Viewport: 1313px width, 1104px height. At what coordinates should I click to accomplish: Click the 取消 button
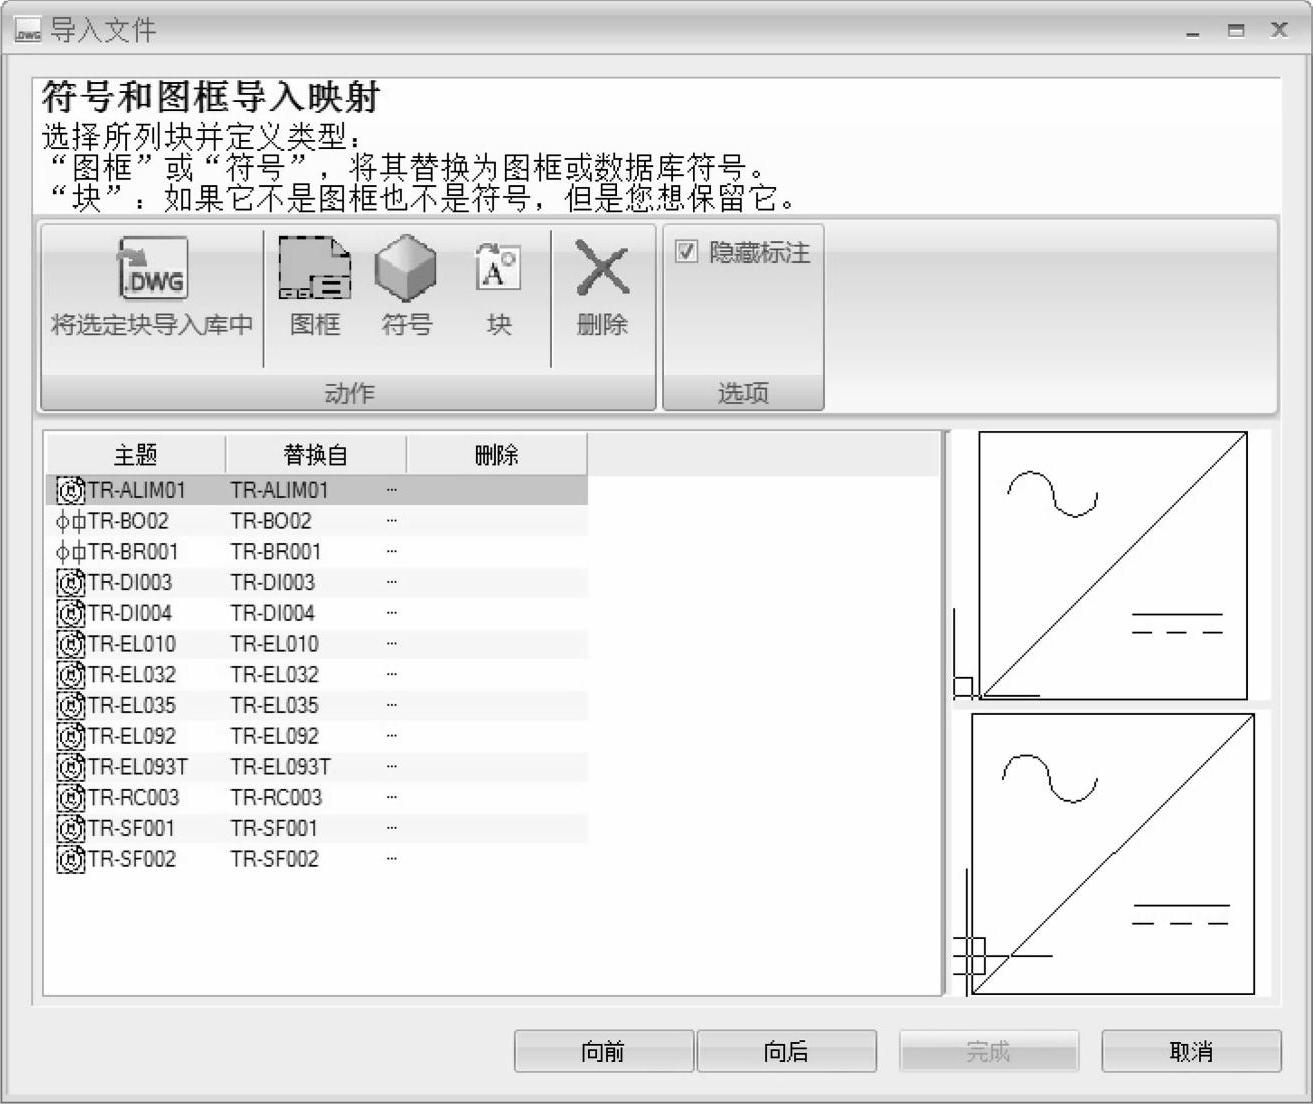(x=1190, y=1051)
